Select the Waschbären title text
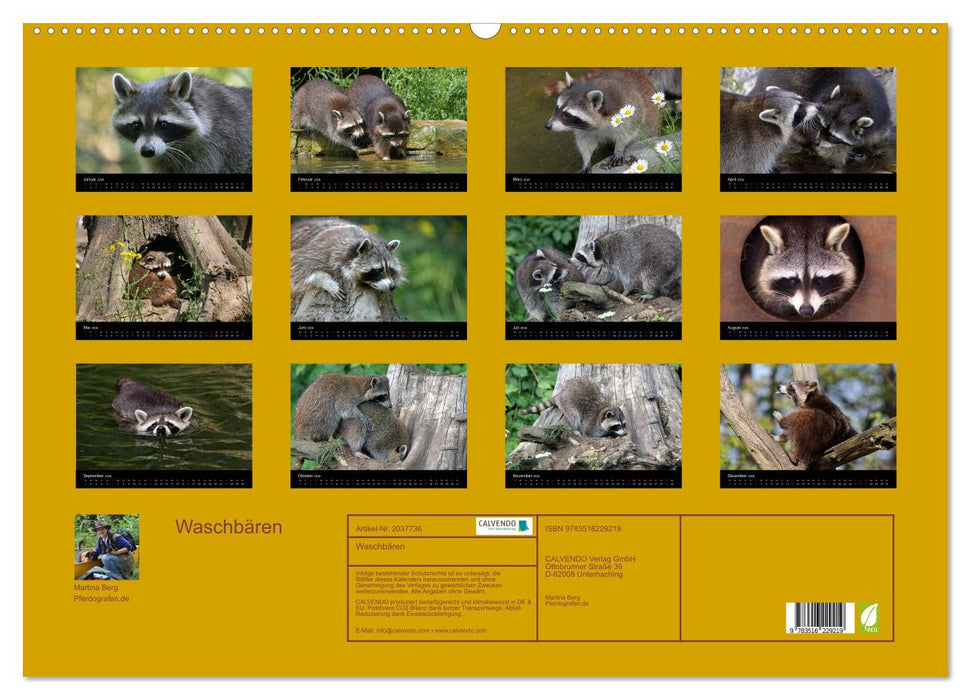 click(230, 524)
